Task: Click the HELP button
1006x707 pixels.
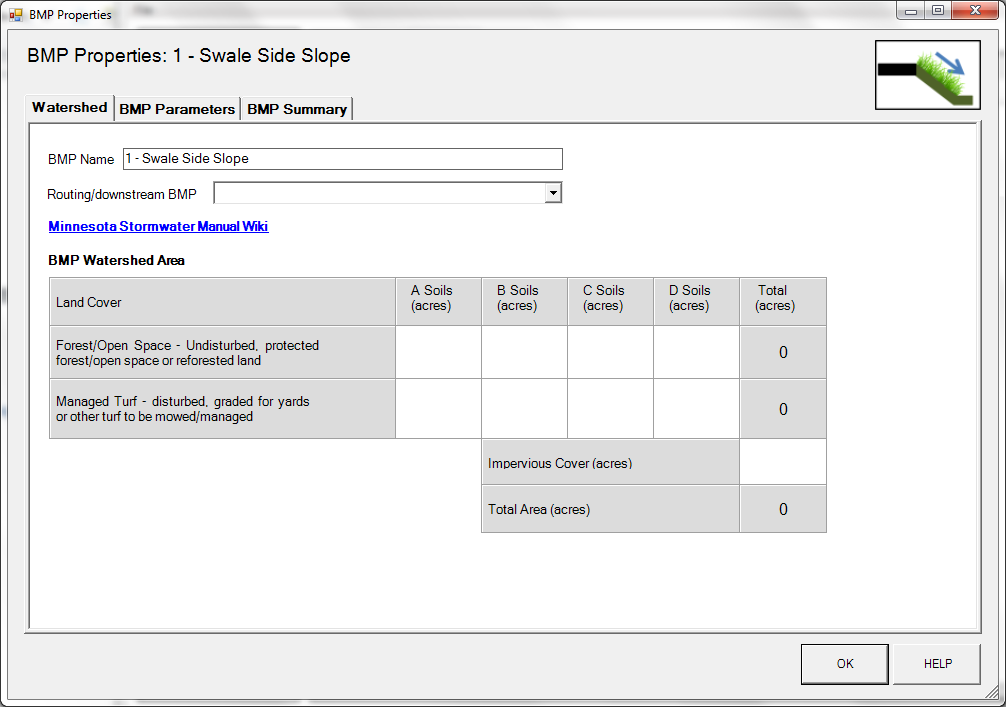Action: 937,664
